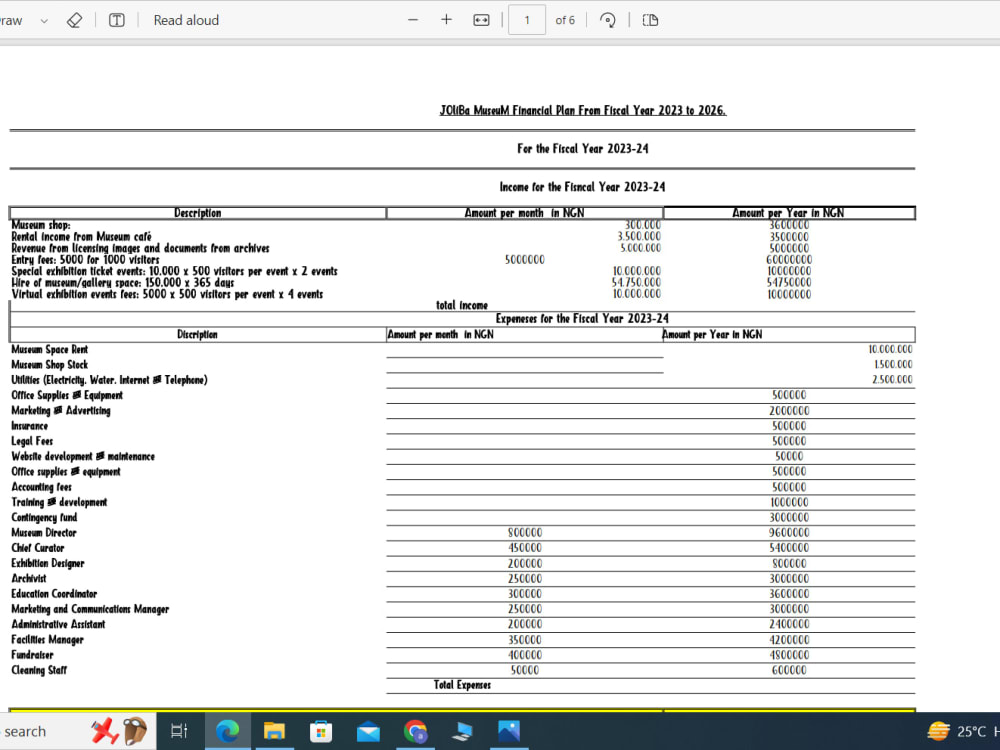Expand the Draw tool dropdown arrow
Image resolution: width=1000 pixels, height=750 pixels.
pos(44,21)
